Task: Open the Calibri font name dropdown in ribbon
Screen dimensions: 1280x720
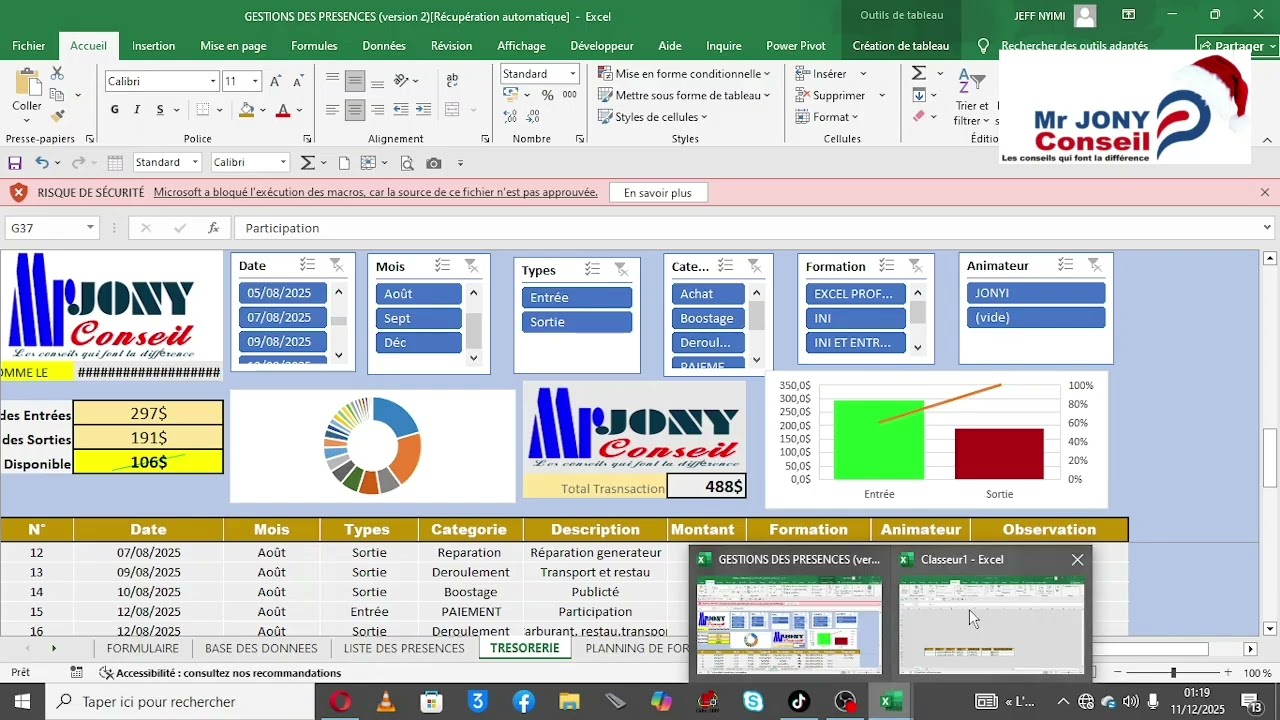Action: (x=213, y=82)
